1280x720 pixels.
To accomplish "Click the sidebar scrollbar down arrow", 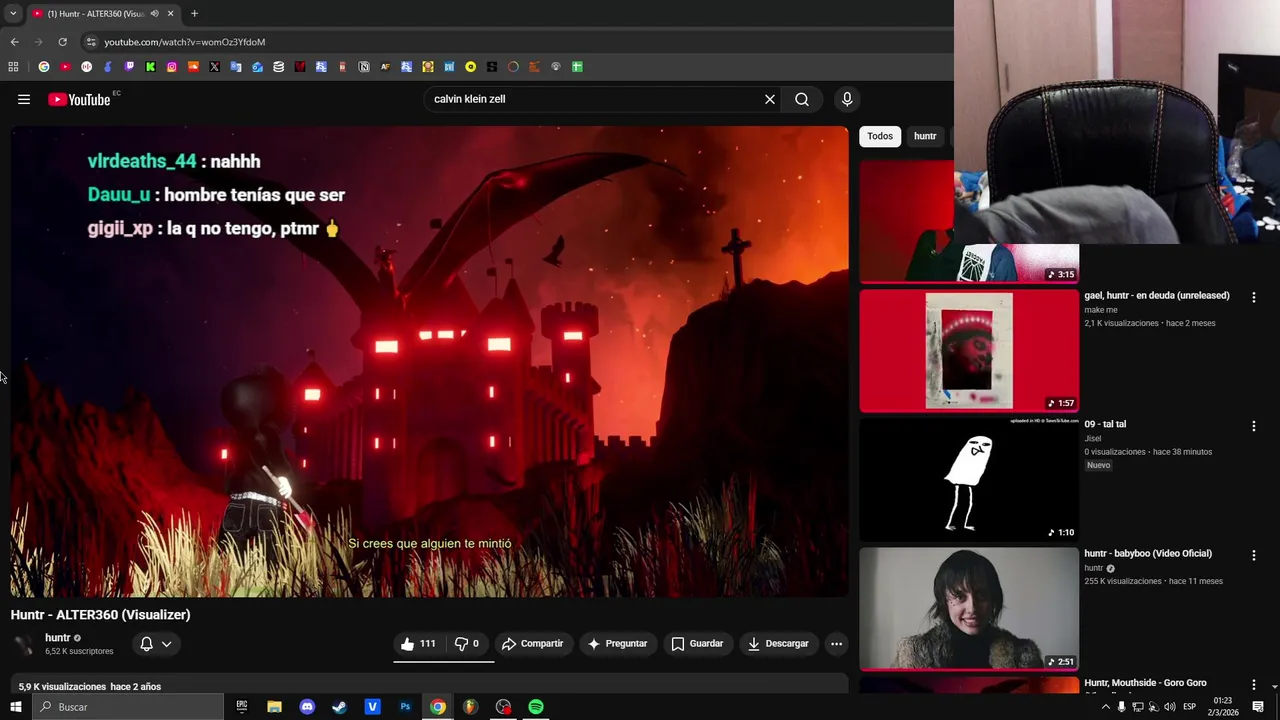I will 1274,687.
